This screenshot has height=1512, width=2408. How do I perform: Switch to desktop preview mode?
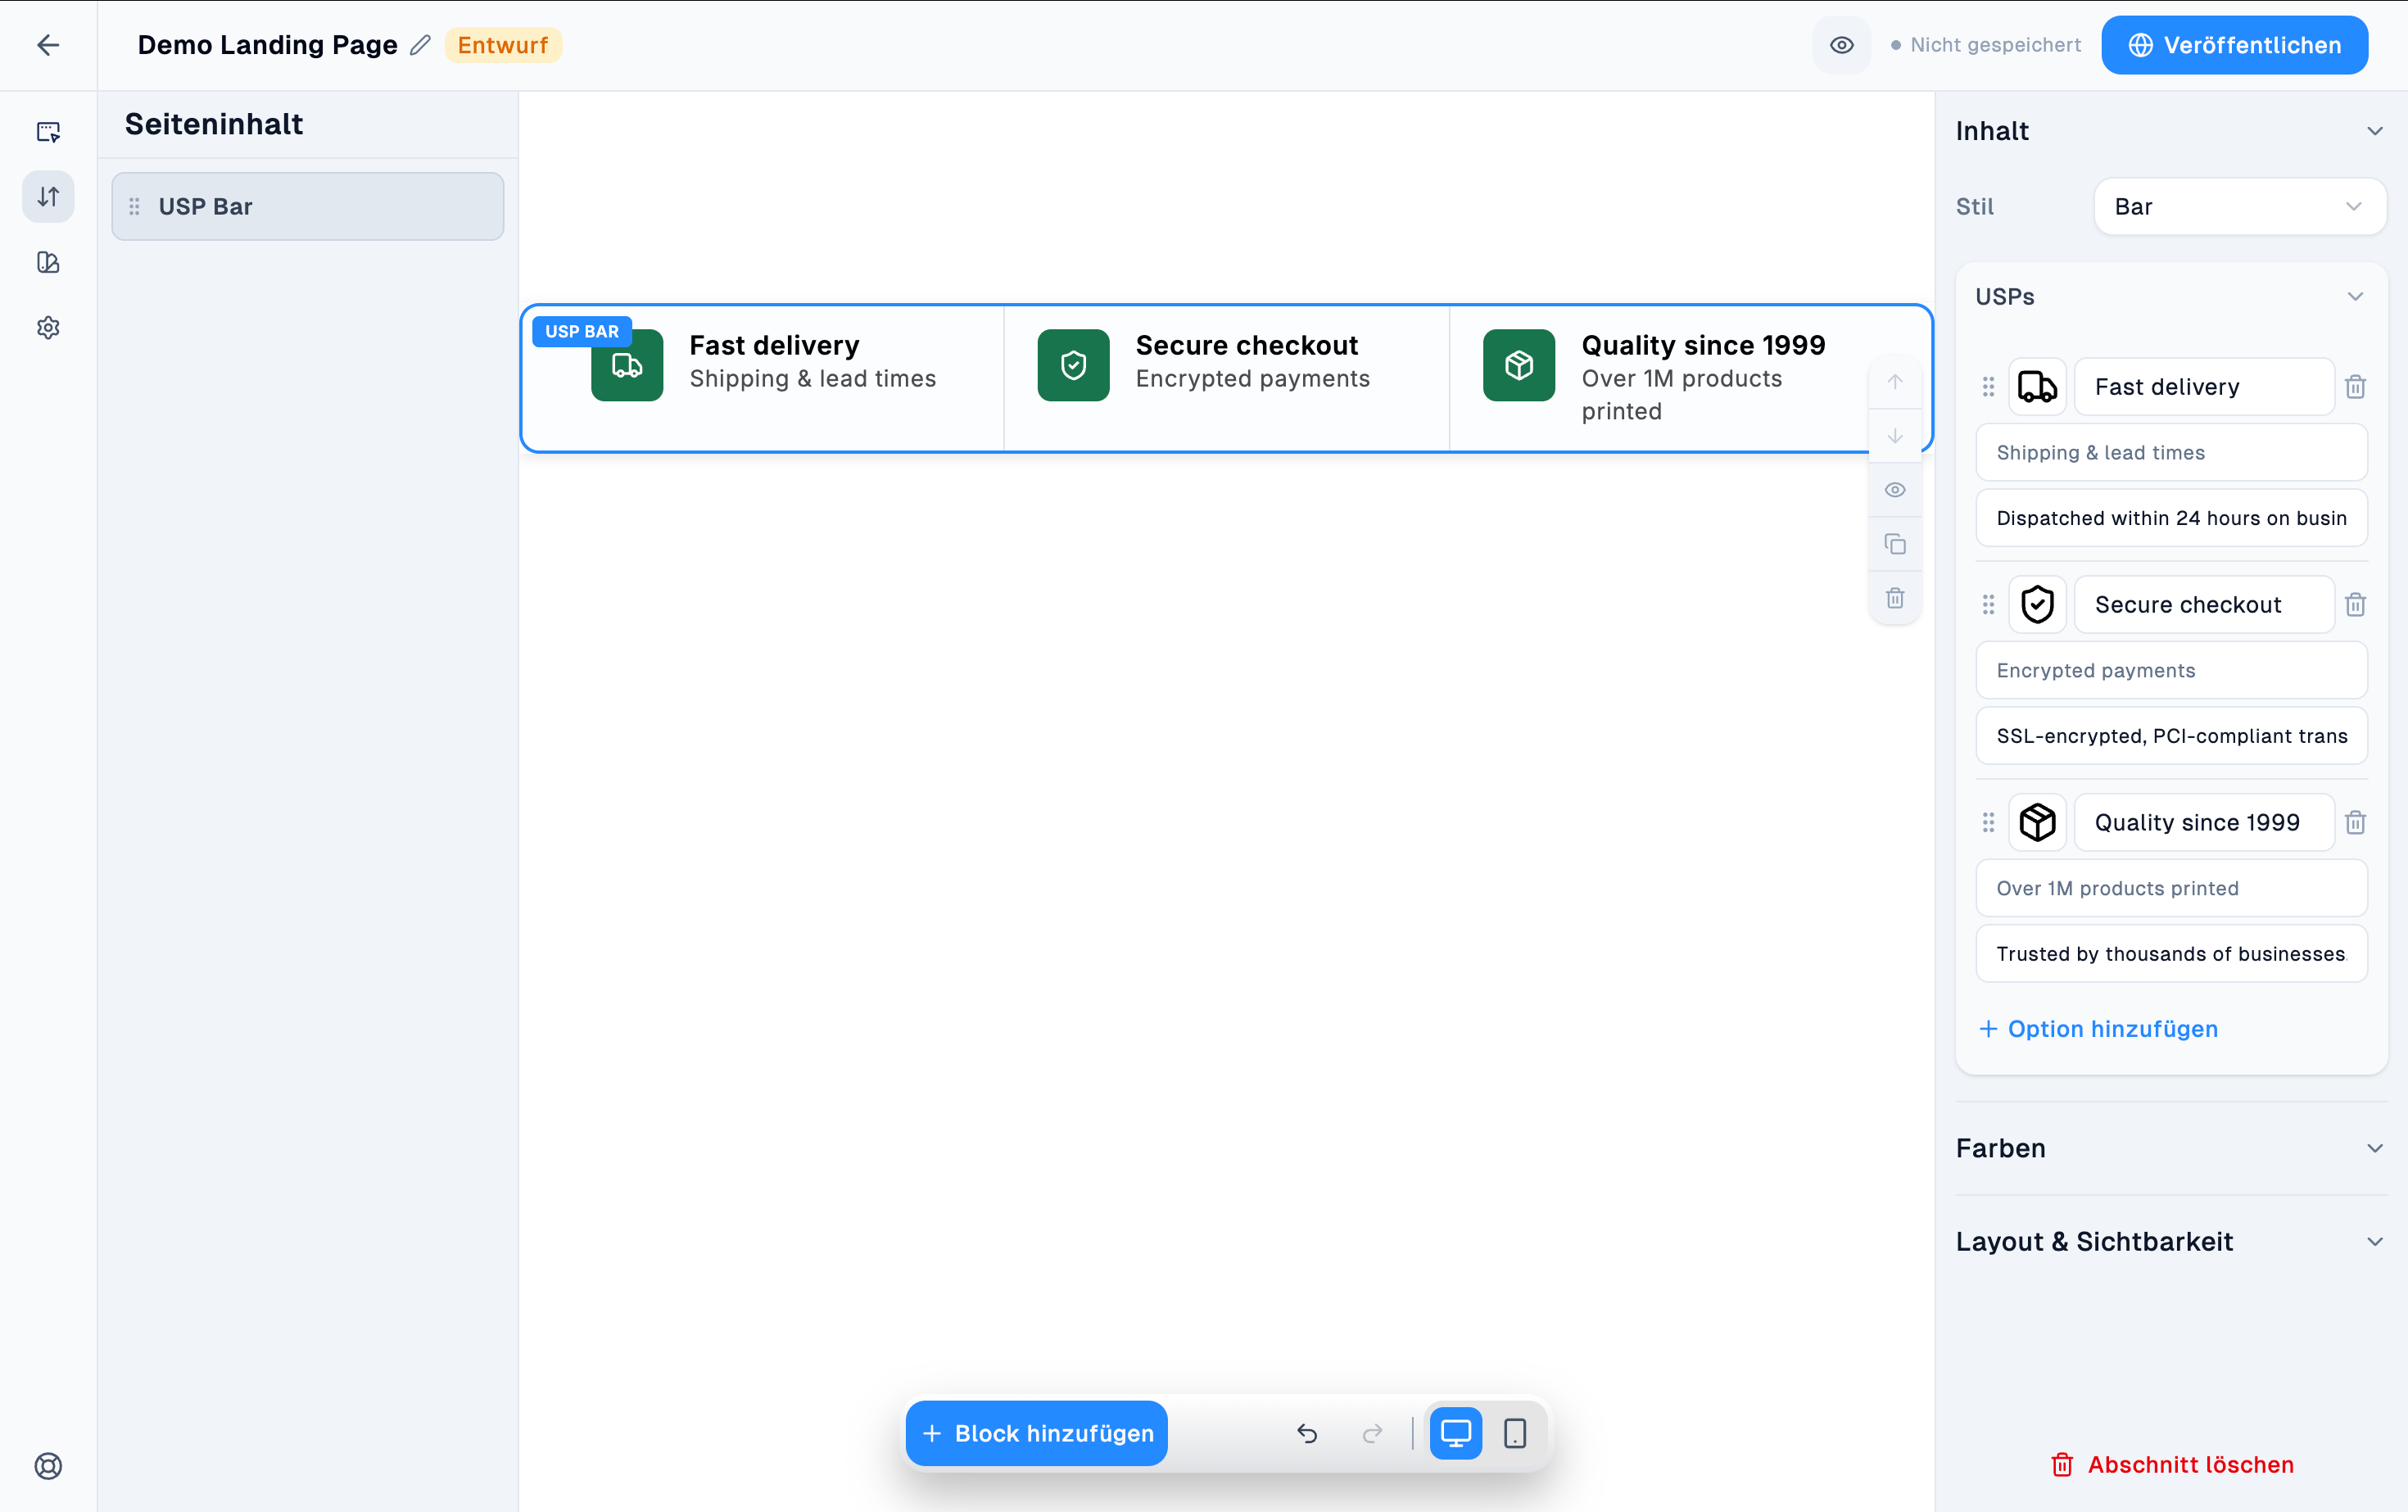click(1455, 1433)
